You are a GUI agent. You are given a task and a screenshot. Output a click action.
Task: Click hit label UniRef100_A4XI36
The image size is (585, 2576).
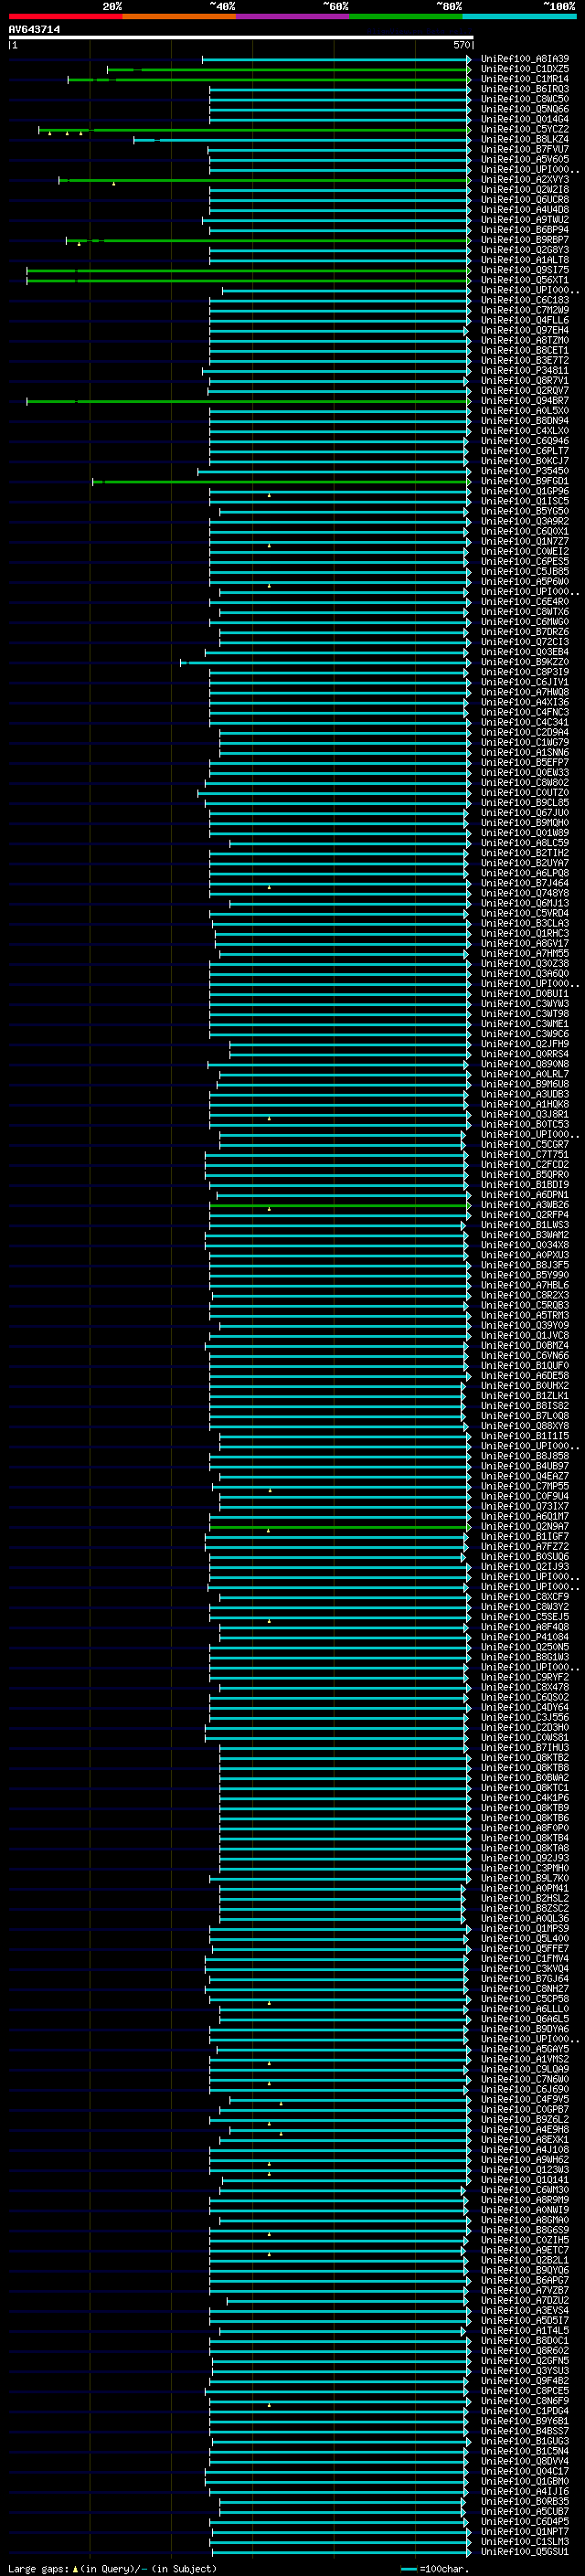pyautogui.click(x=524, y=702)
